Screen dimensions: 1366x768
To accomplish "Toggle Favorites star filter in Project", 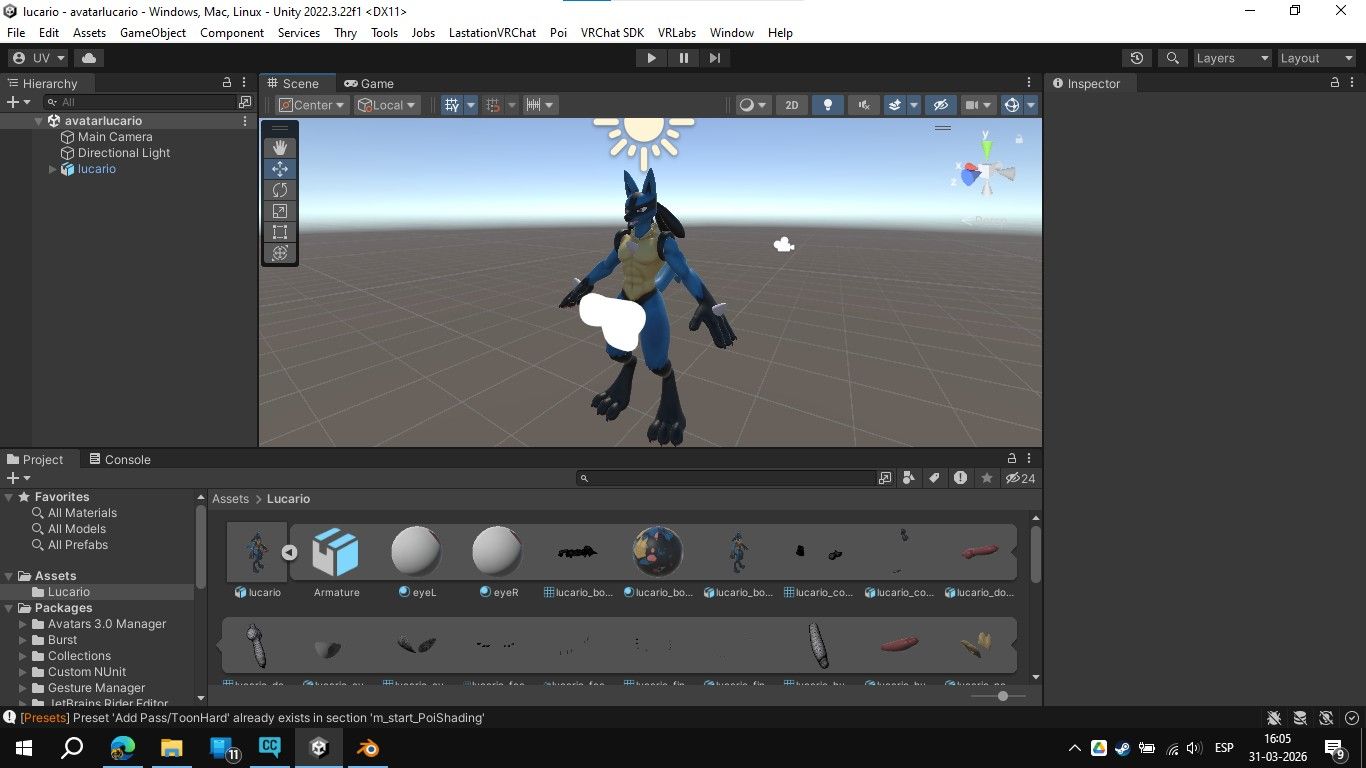I will tap(987, 478).
